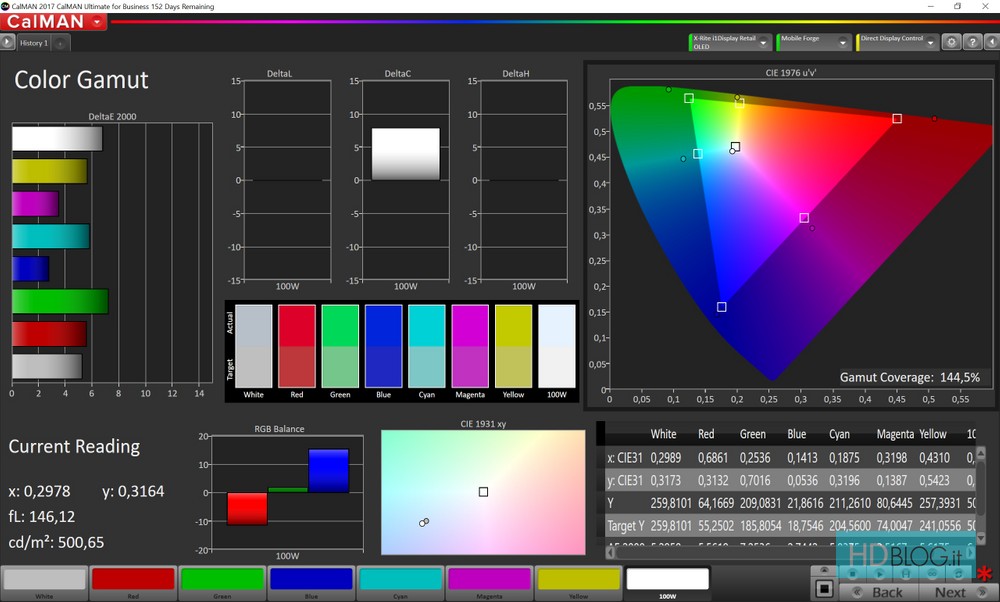Click the 'fL: 146,12' reading
The image size is (1000, 602).
tap(41, 517)
